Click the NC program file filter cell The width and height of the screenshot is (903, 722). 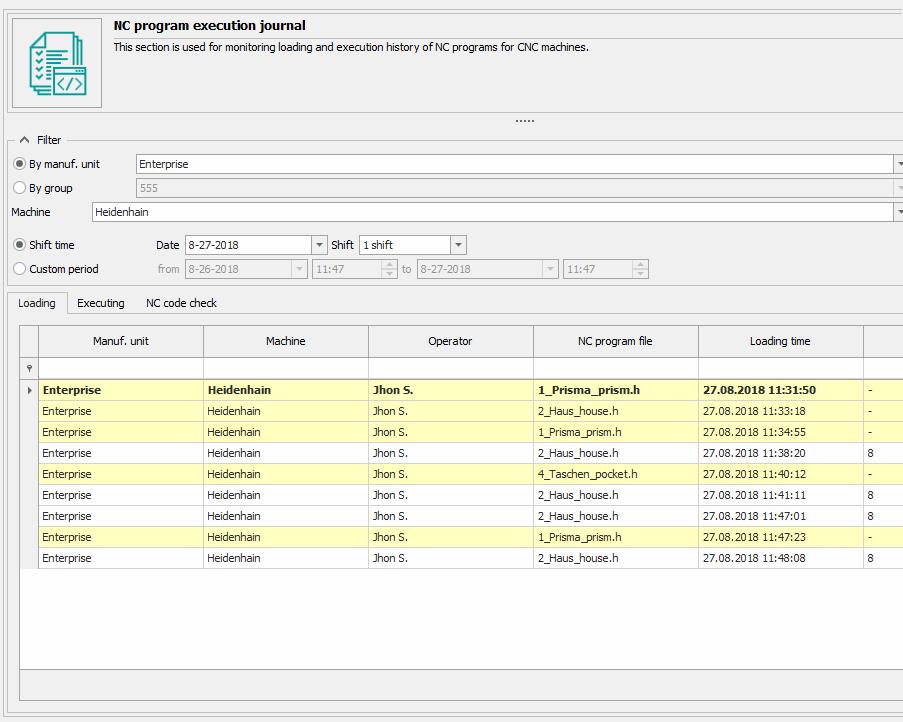[x=616, y=368]
